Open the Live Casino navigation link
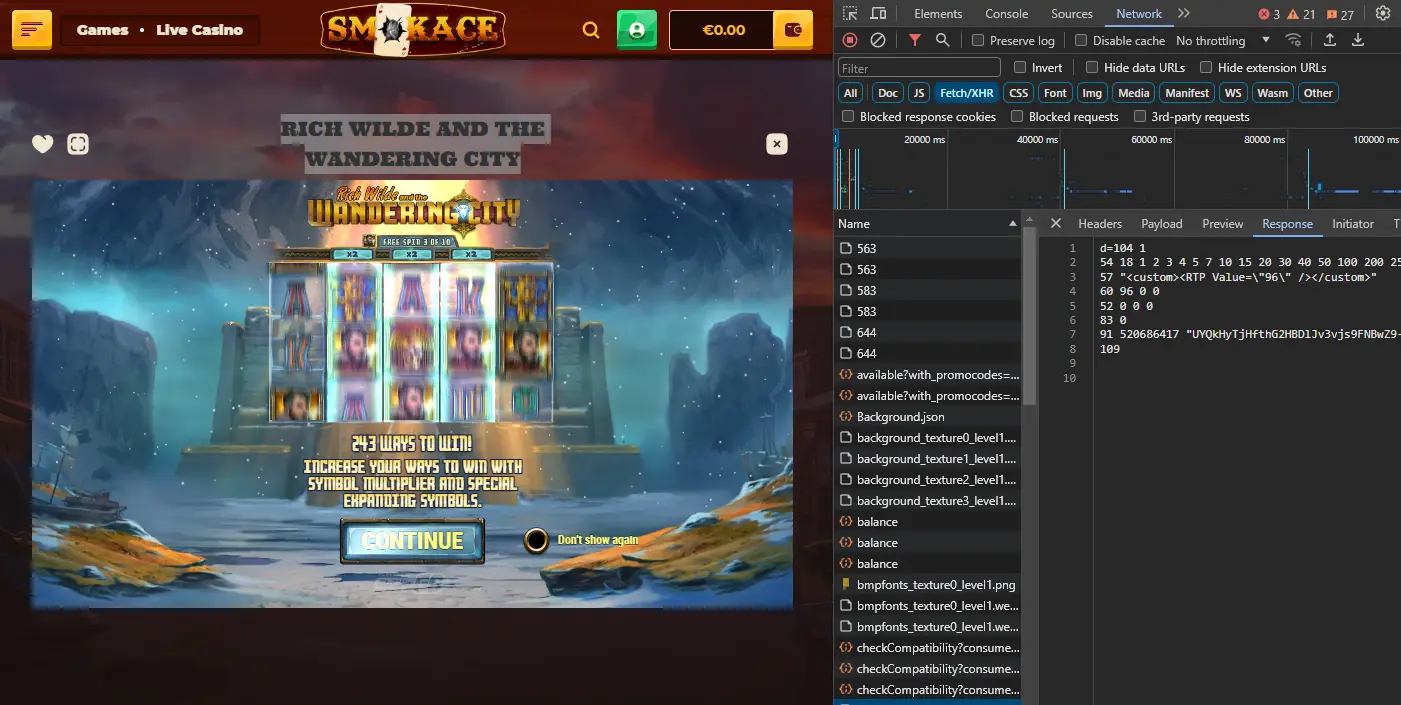1401x705 pixels. 199,30
